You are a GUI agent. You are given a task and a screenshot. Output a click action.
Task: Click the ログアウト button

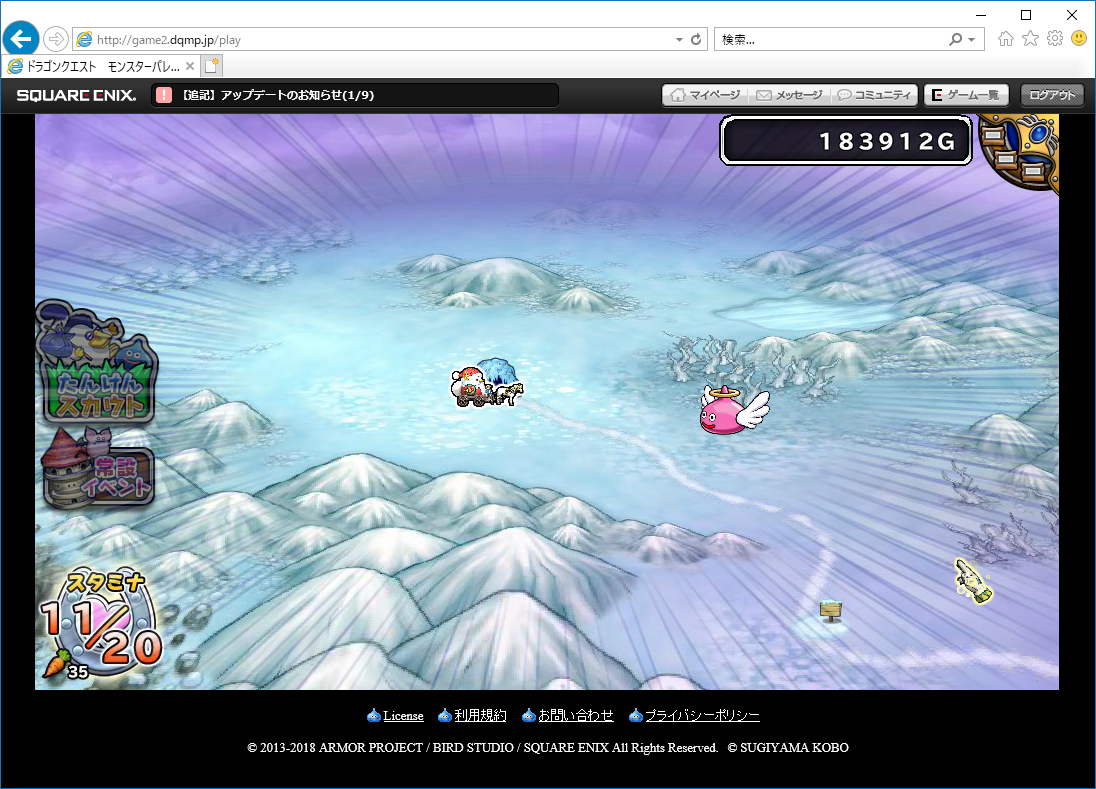[x=1052, y=95]
